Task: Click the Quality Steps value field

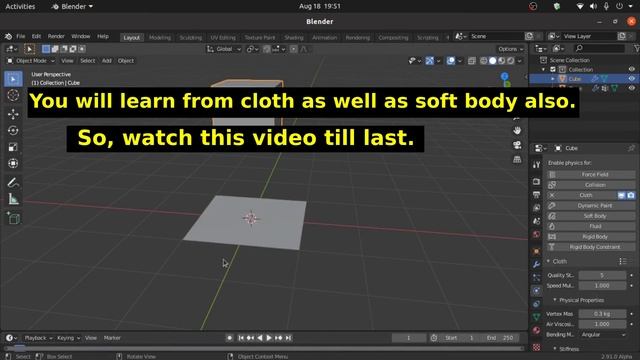Action: [x=602, y=276]
